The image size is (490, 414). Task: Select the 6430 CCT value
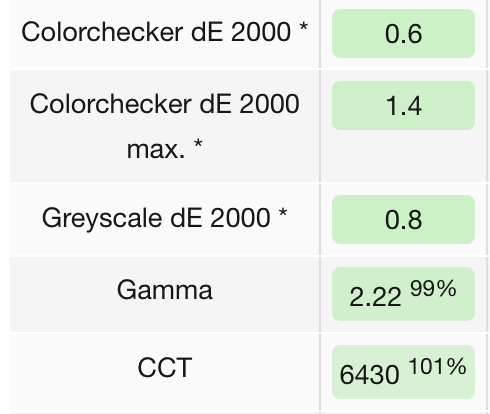pos(369,375)
